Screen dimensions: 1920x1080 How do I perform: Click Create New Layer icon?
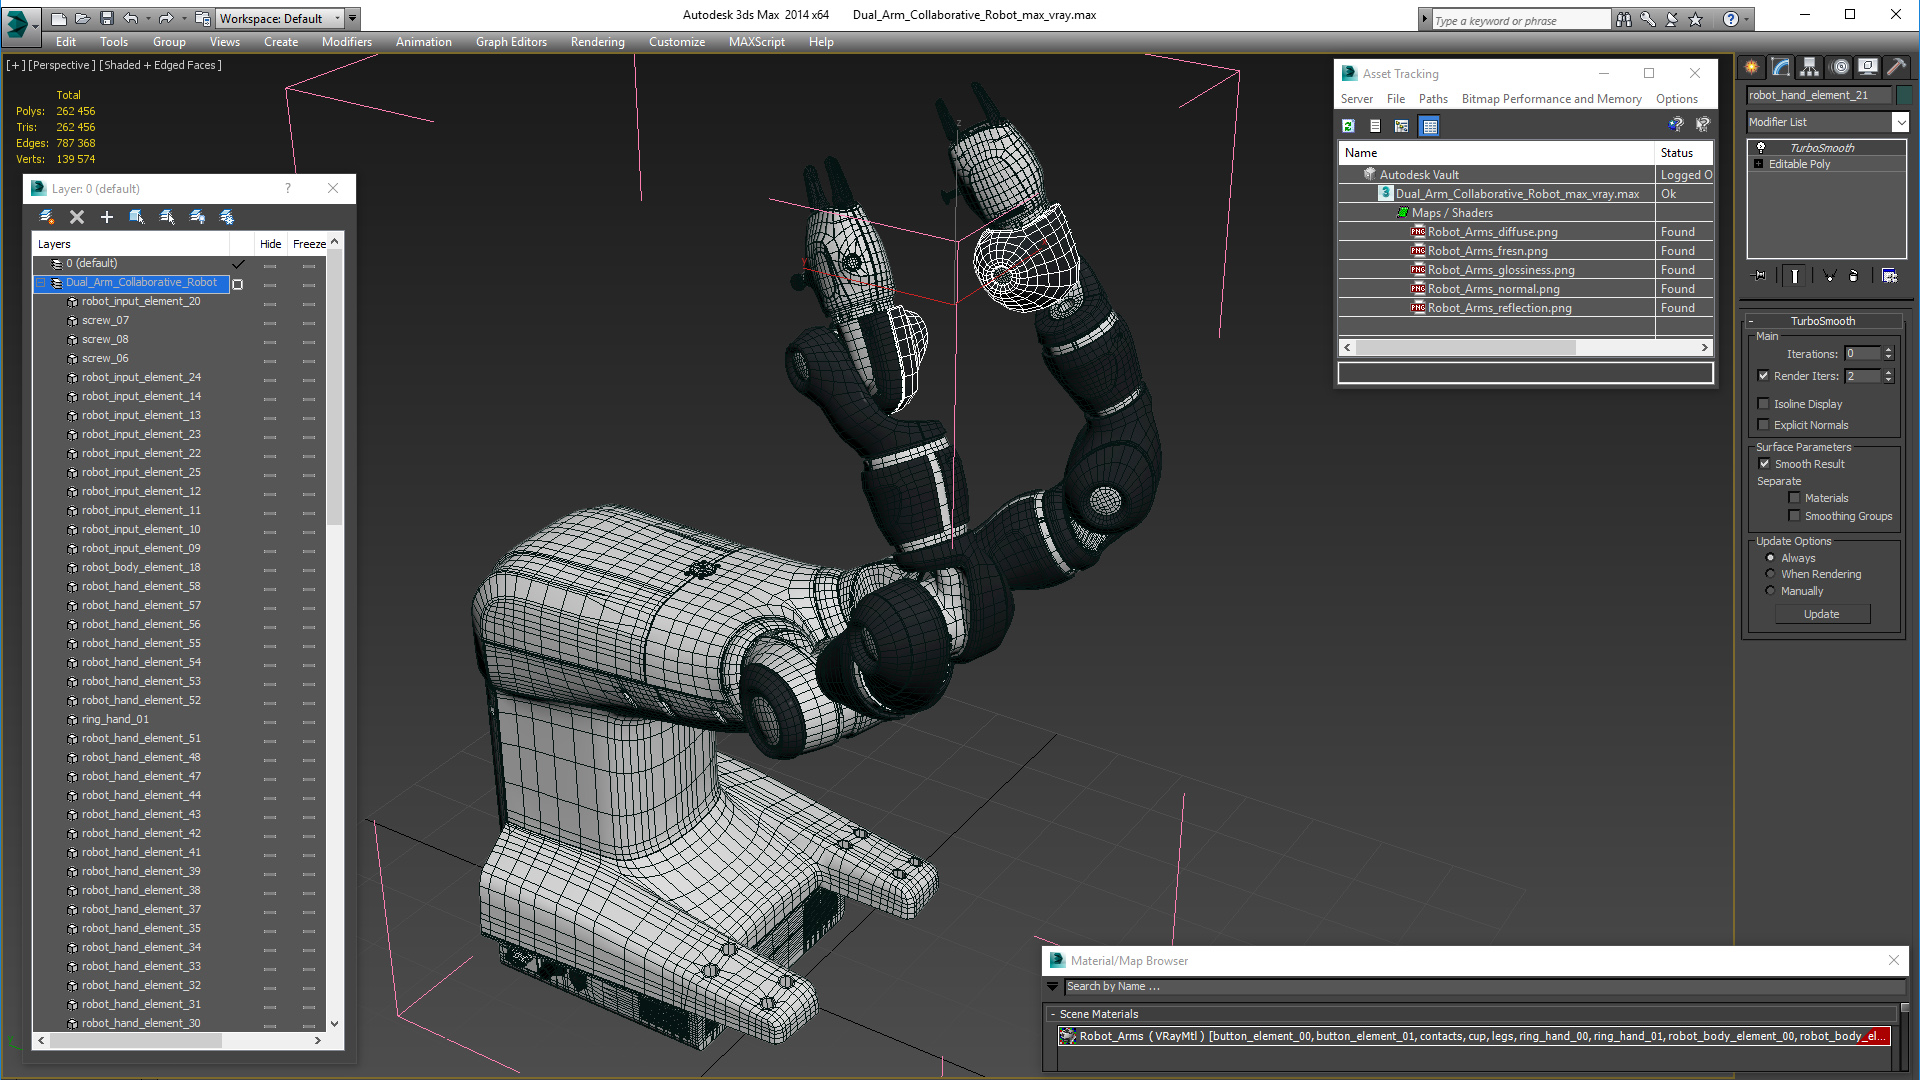point(46,217)
